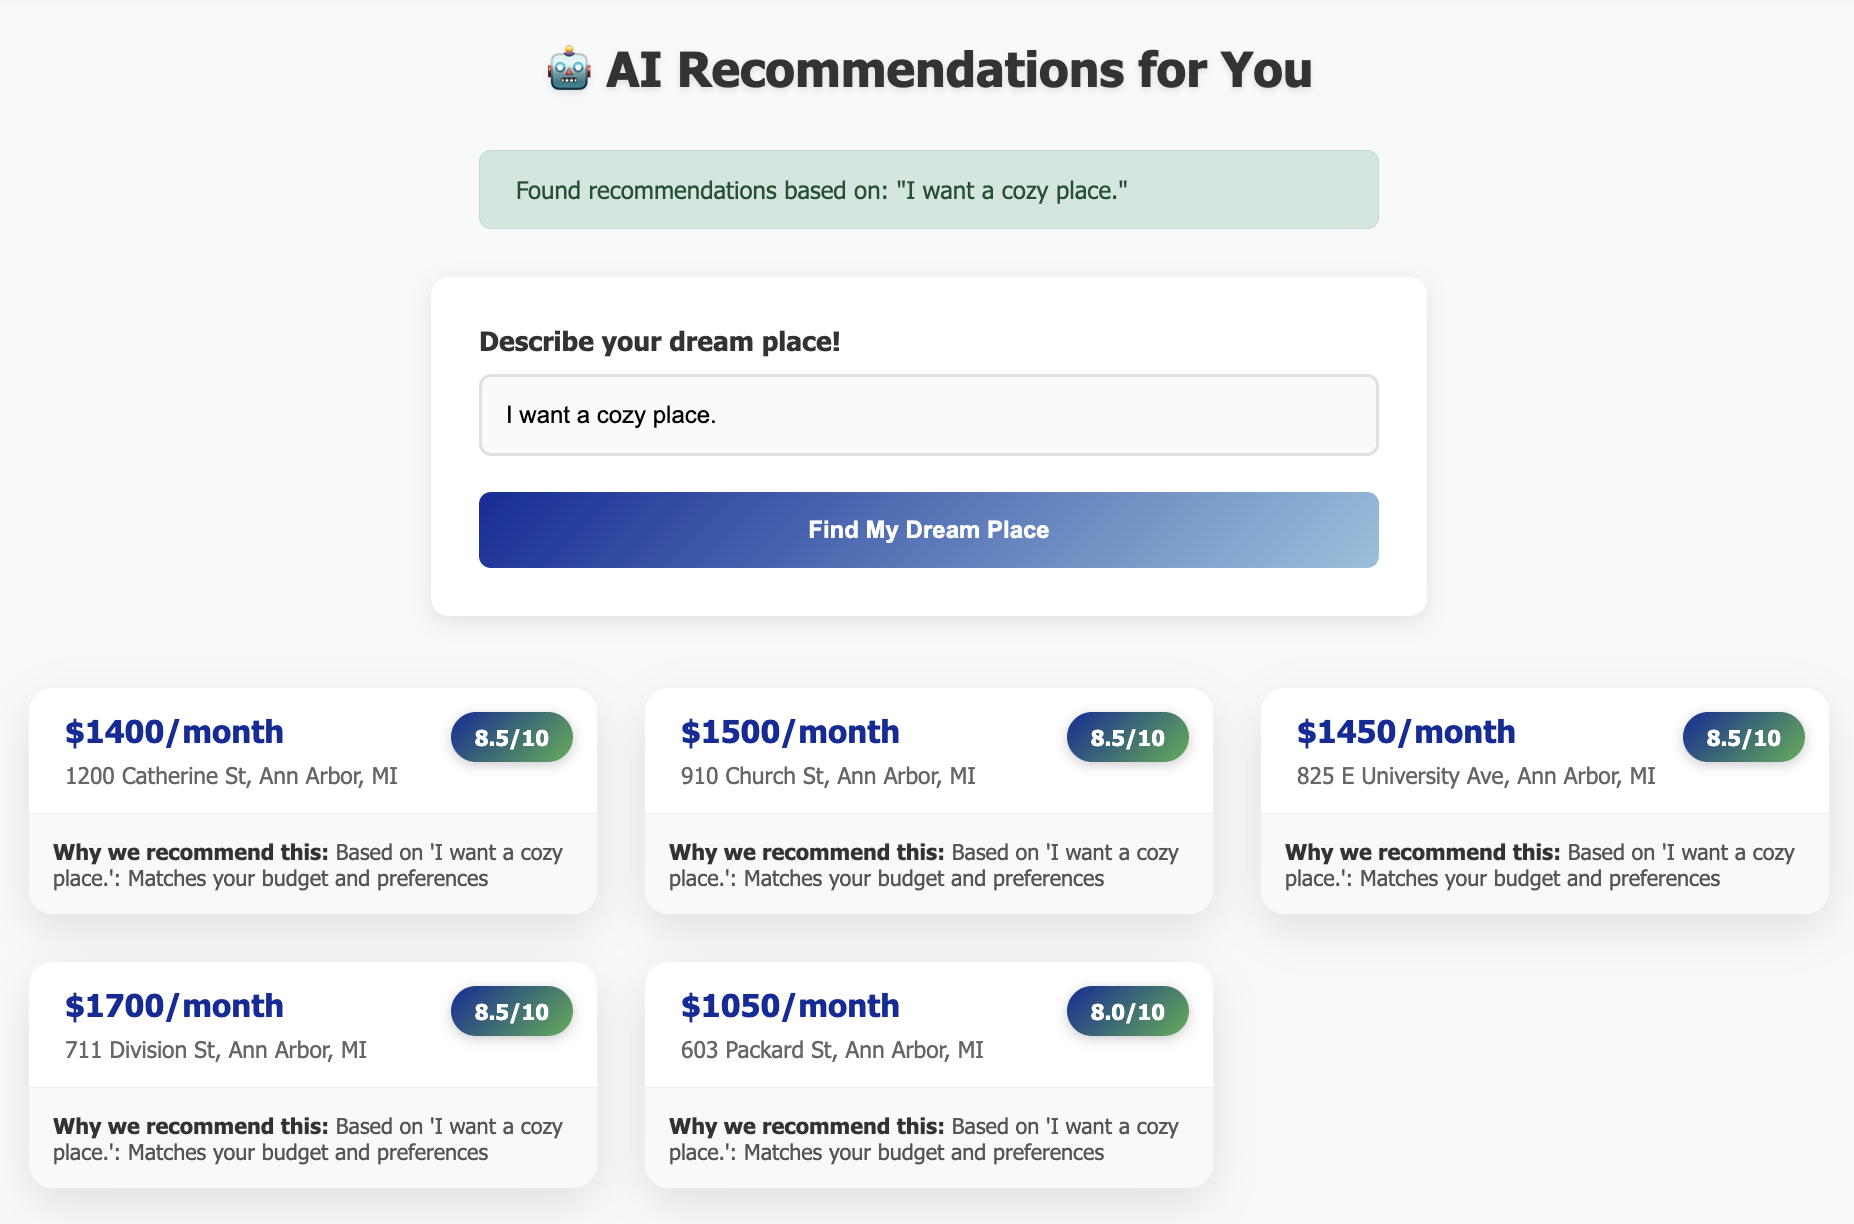Click the 8.5/10 badge on Division St listing
This screenshot has width=1854, height=1224.
pyautogui.click(x=511, y=1012)
